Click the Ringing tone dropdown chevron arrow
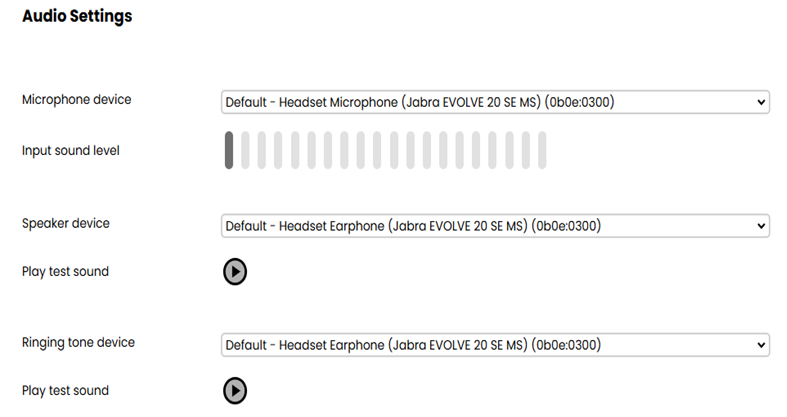787x417 pixels. [761, 345]
